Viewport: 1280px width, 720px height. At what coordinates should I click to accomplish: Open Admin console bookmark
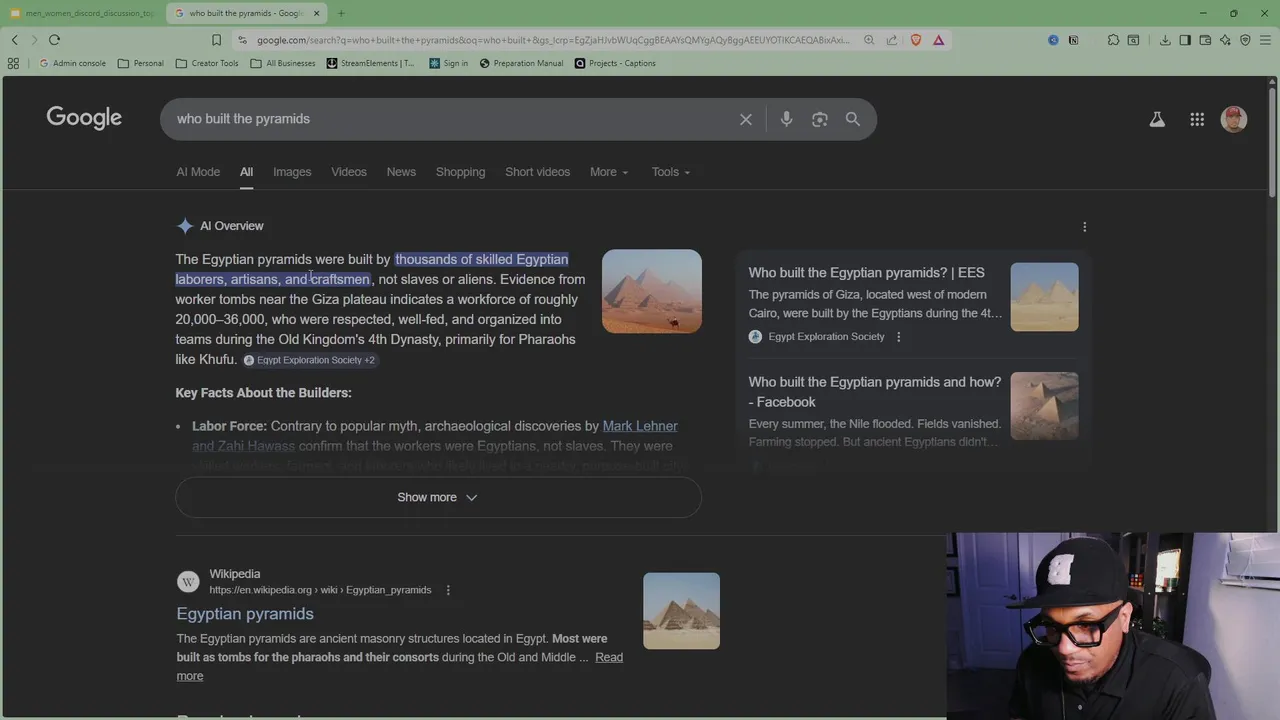tap(72, 63)
